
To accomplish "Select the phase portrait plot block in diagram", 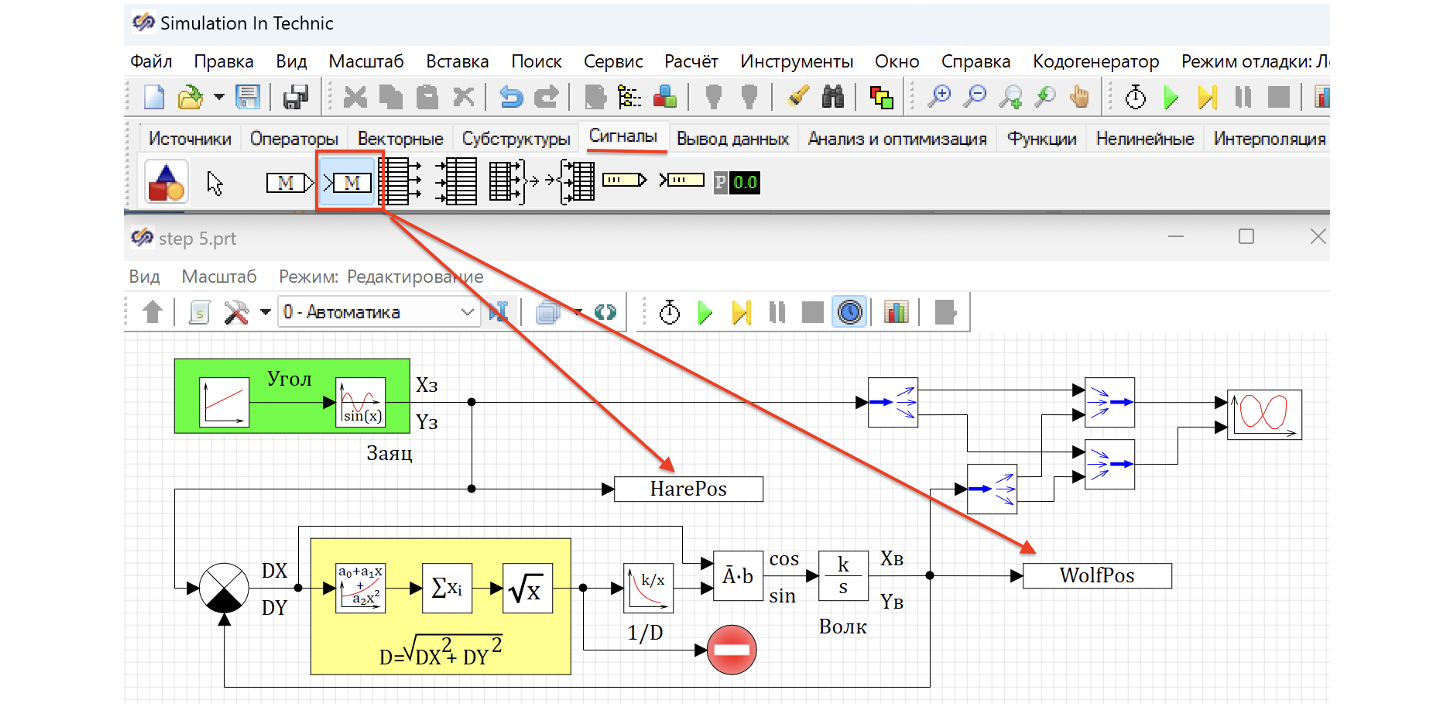I will pyautogui.click(x=1265, y=414).
